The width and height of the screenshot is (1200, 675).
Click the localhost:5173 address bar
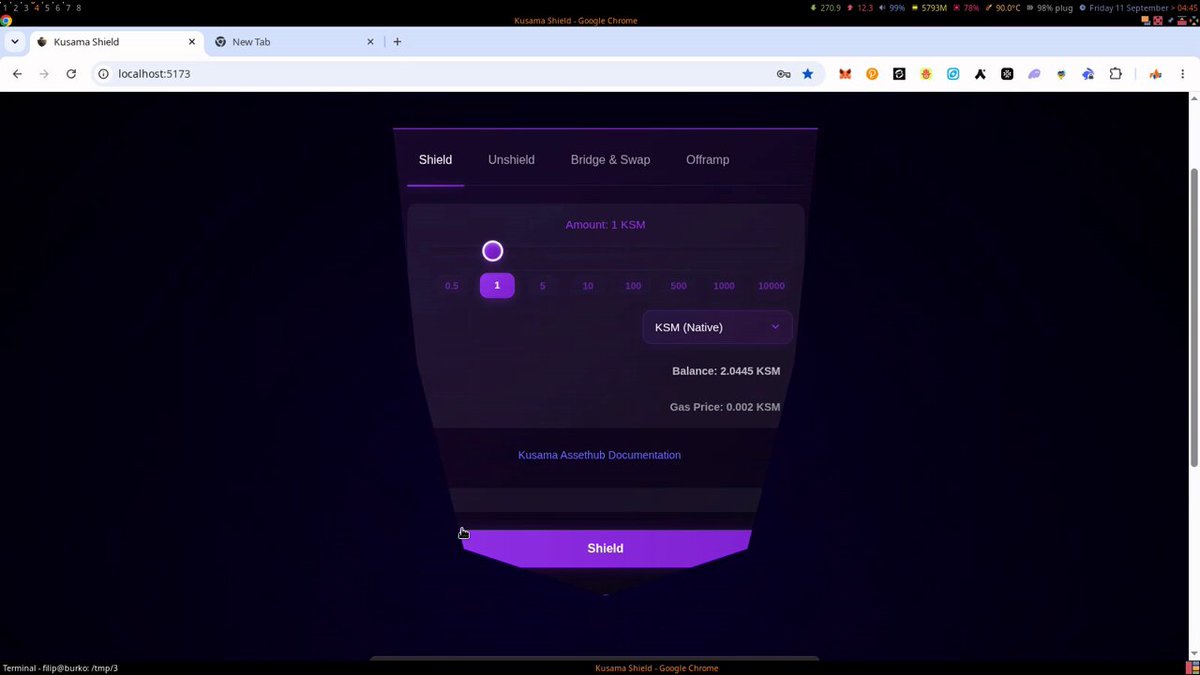[x=440, y=74]
